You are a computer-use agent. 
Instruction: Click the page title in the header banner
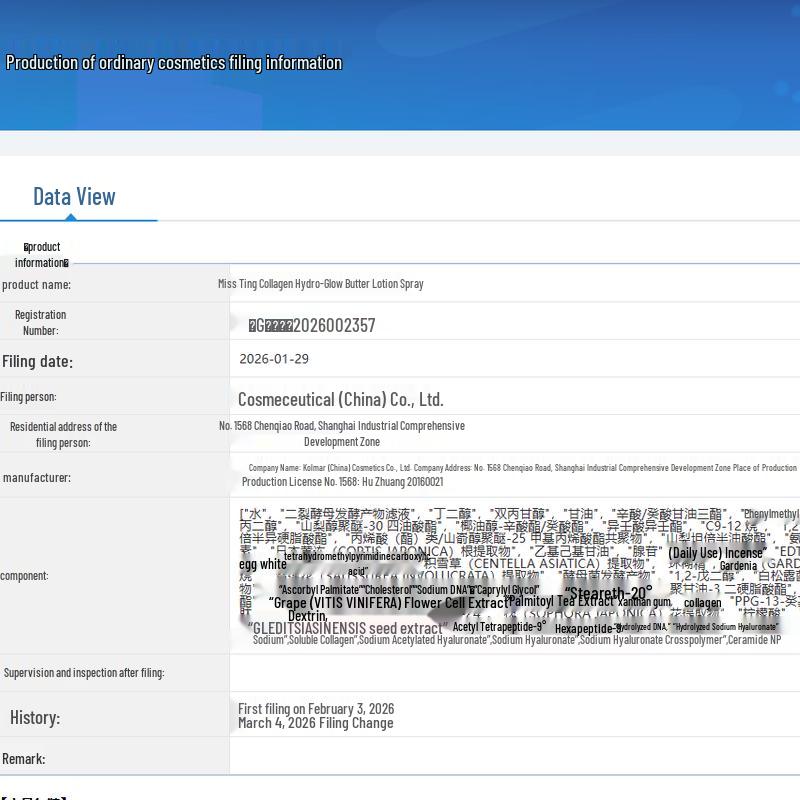coord(174,63)
